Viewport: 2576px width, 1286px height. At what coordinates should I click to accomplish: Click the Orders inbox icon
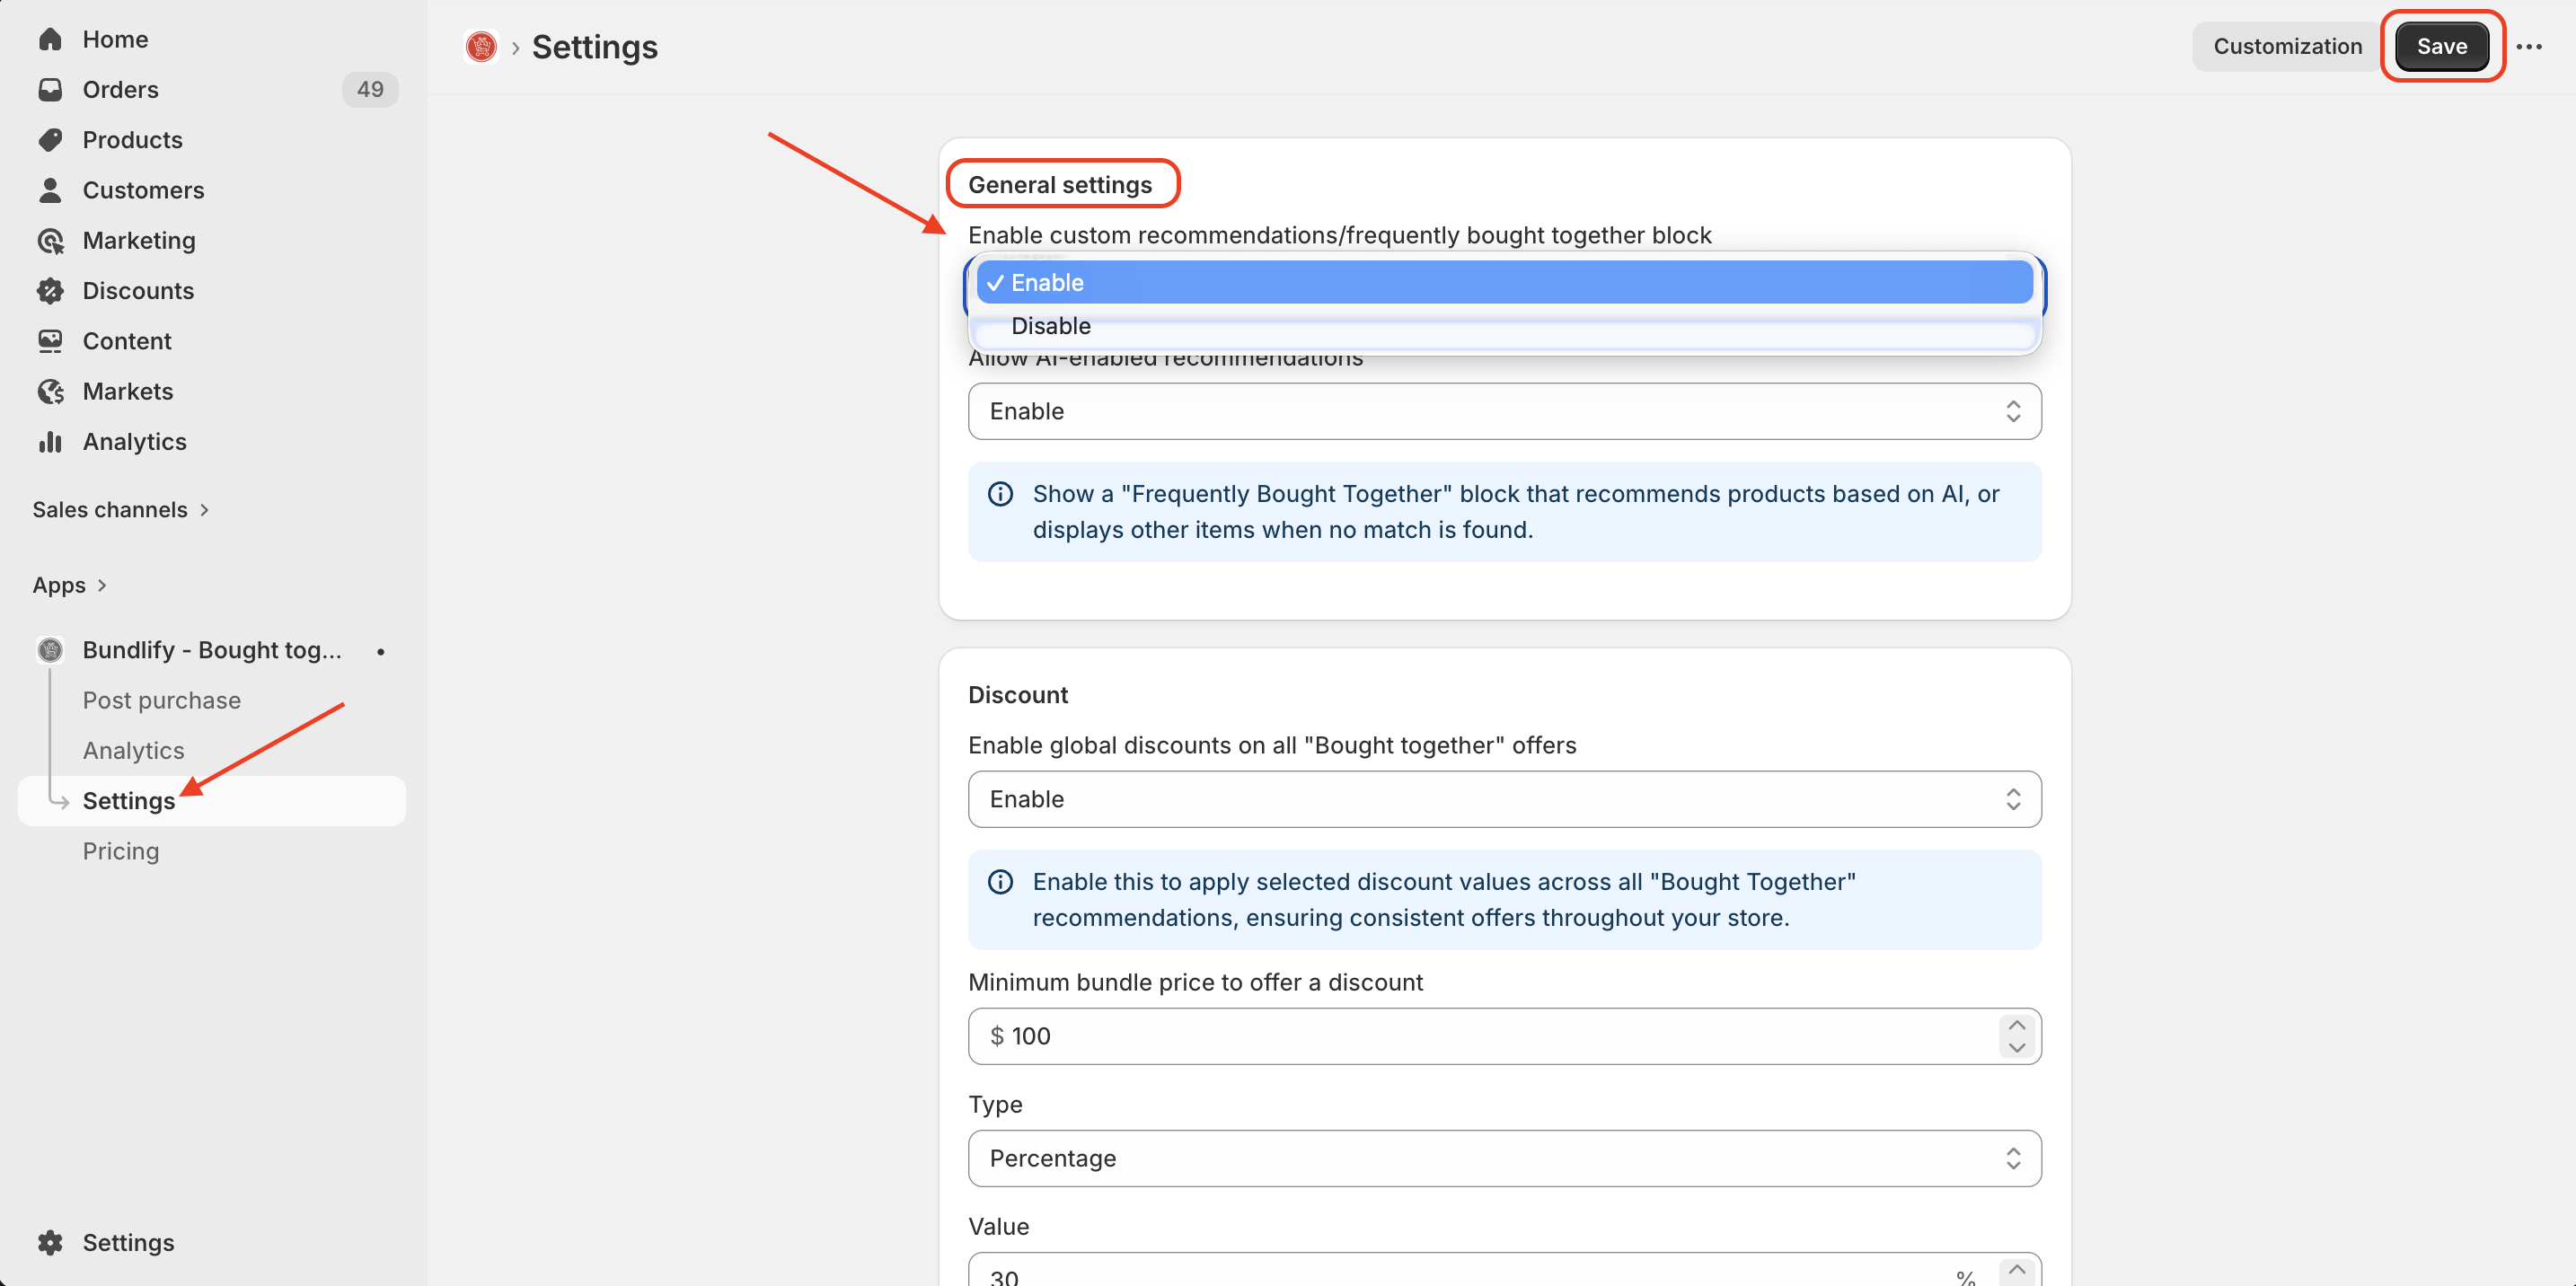(50, 90)
